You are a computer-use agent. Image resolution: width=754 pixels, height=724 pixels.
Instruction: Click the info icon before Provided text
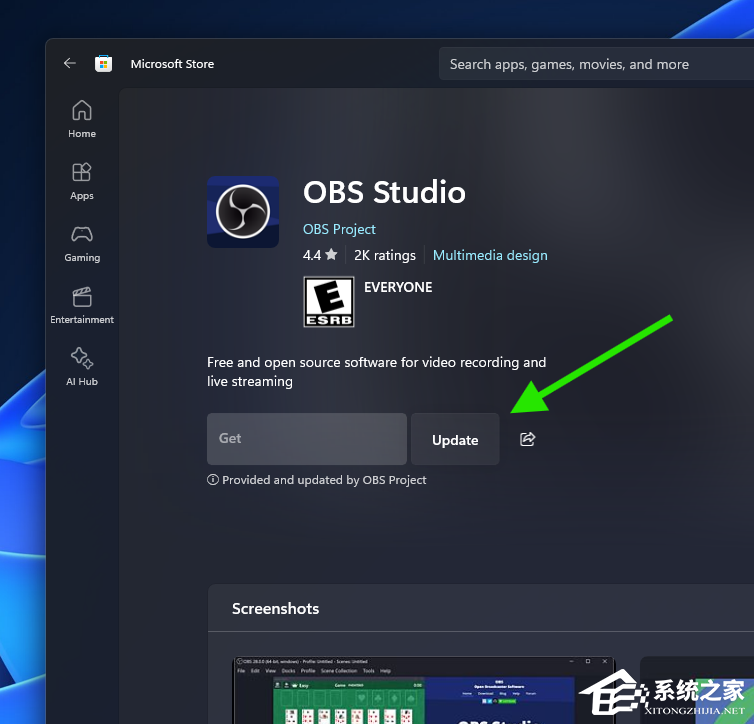(213, 480)
